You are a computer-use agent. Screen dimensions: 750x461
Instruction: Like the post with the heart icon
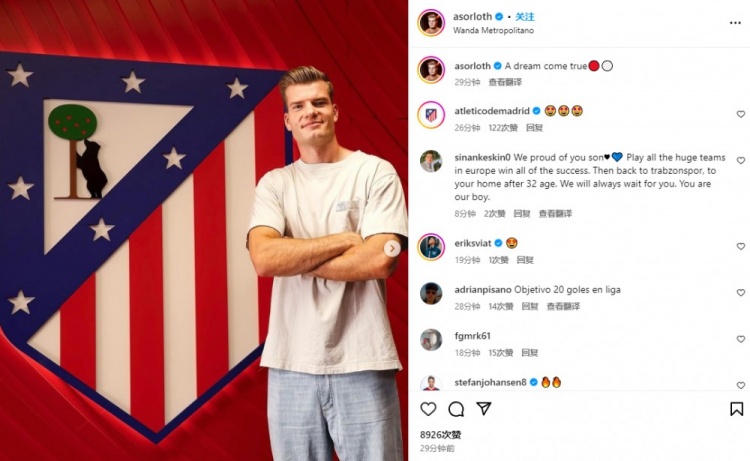pos(428,409)
